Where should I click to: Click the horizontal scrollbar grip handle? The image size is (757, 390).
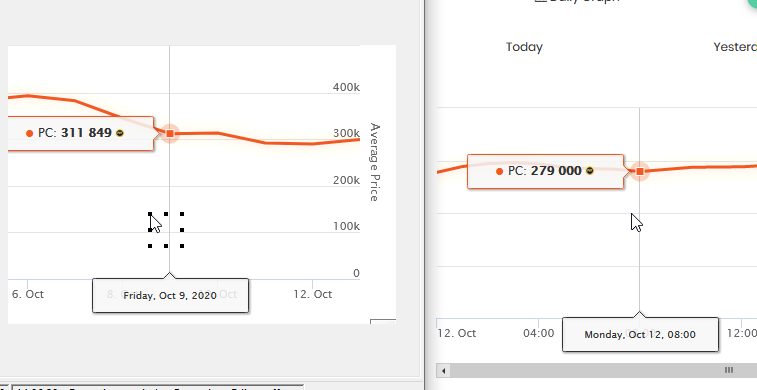pyautogui.click(x=729, y=370)
